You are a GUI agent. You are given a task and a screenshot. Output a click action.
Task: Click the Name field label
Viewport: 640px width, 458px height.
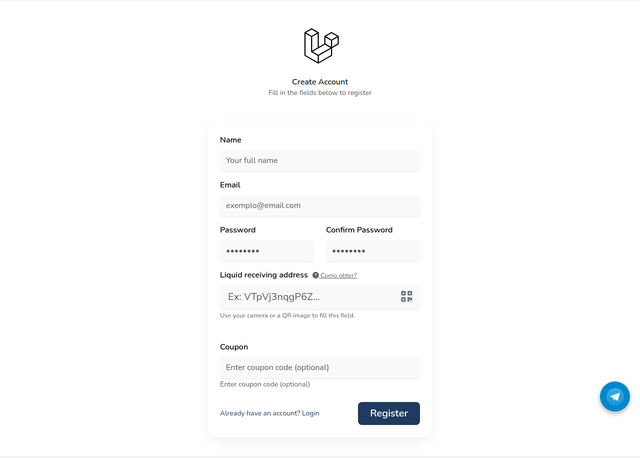pyautogui.click(x=231, y=140)
